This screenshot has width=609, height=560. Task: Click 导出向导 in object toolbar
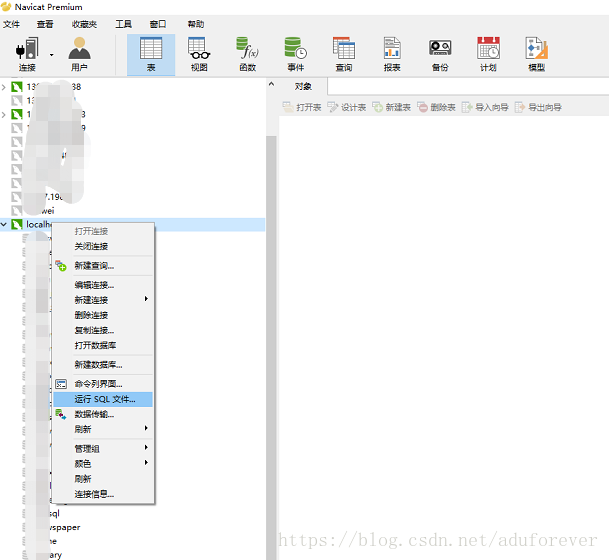click(x=538, y=107)
